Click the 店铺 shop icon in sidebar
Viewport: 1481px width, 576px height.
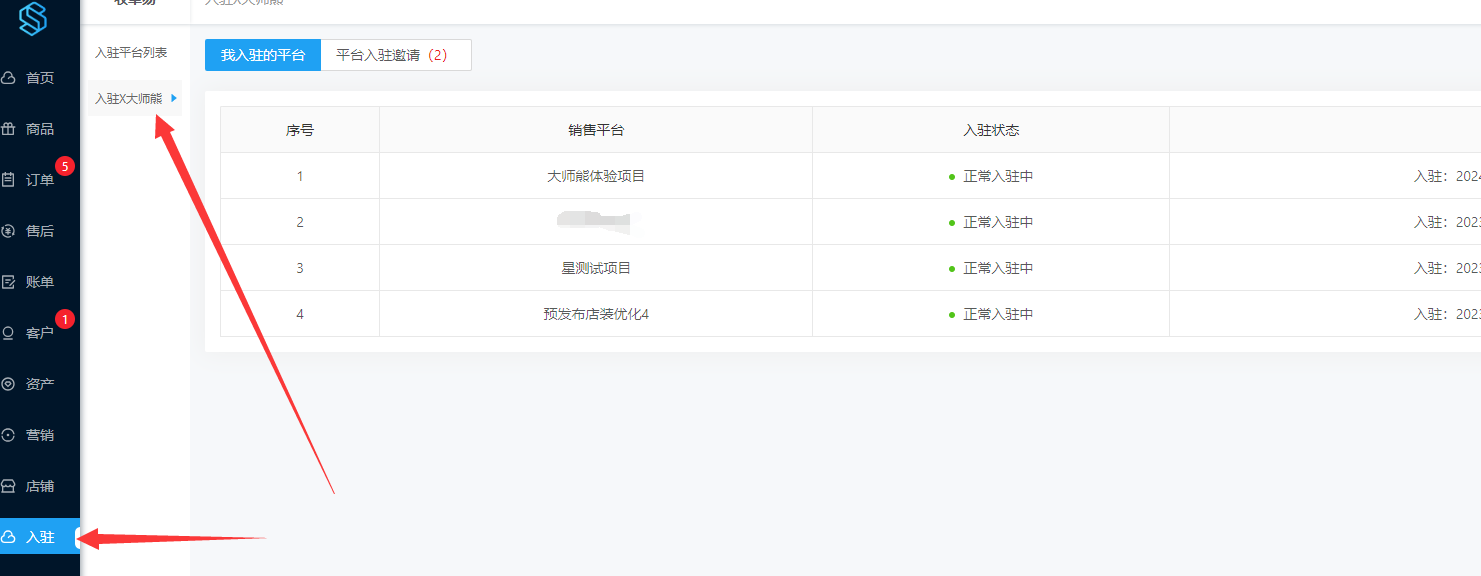pyautogui.click(x=8, y=486)
